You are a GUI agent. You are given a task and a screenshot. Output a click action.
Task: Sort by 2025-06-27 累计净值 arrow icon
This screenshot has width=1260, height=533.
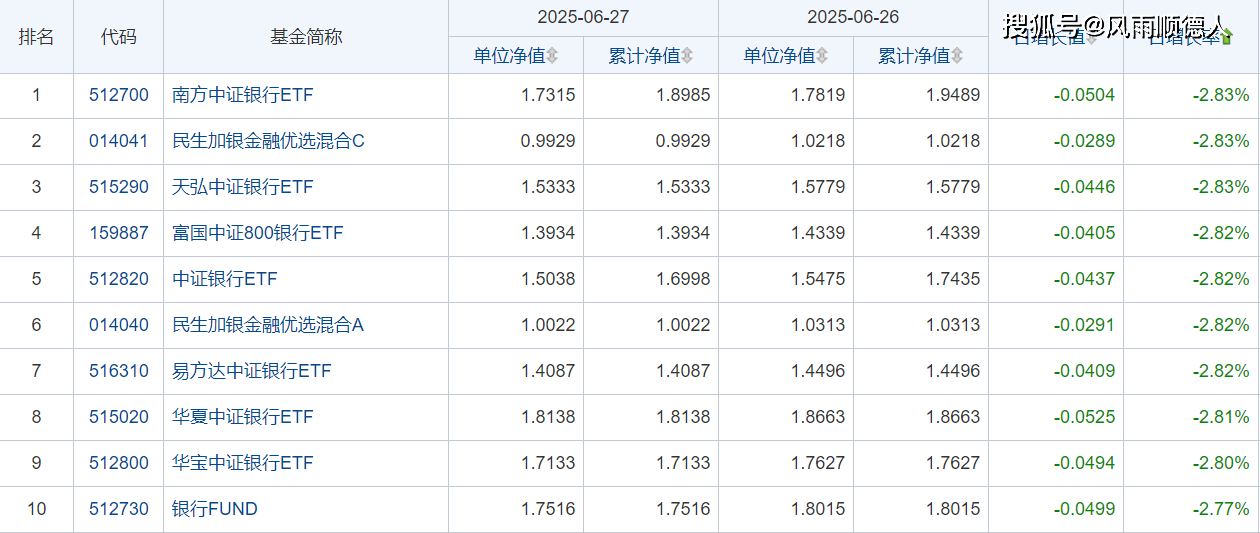tap(687, 56)
